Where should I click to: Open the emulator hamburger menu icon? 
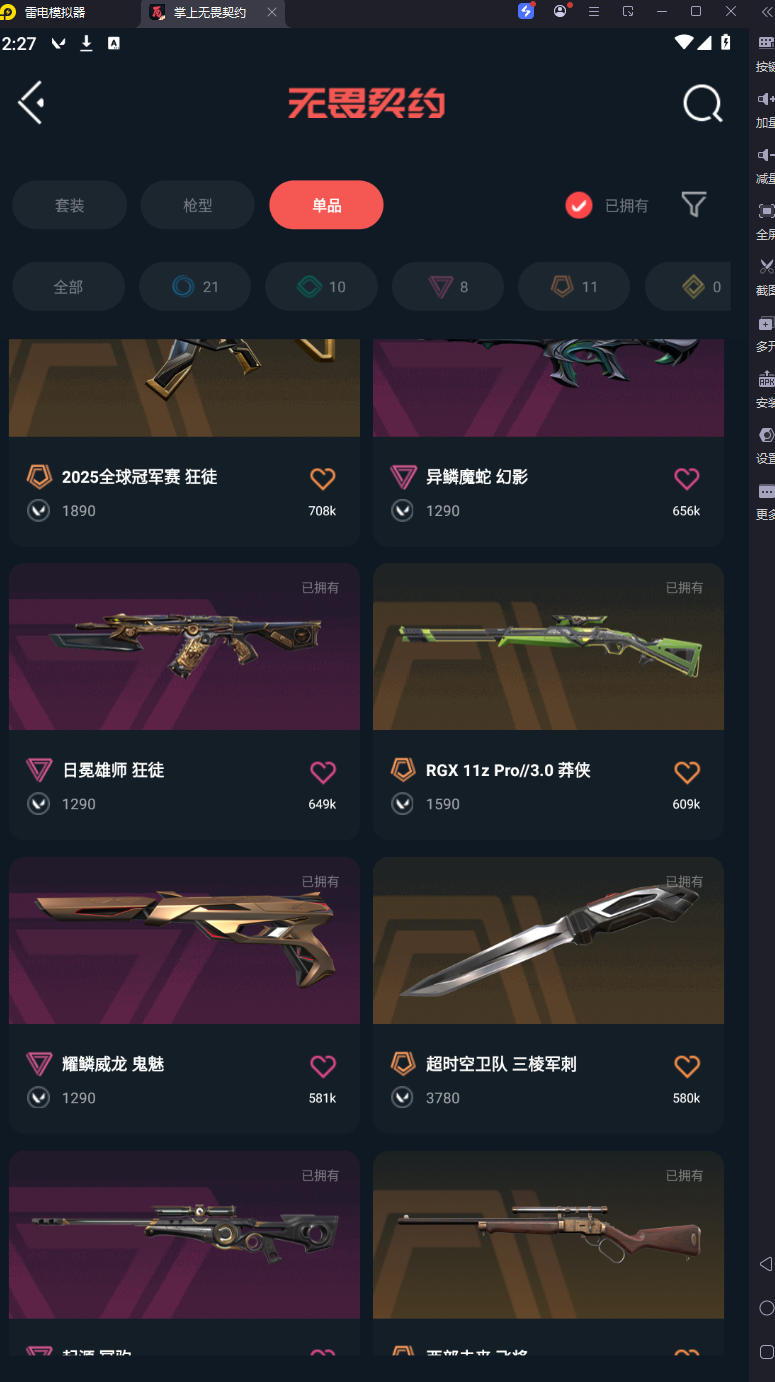point(594,11)
